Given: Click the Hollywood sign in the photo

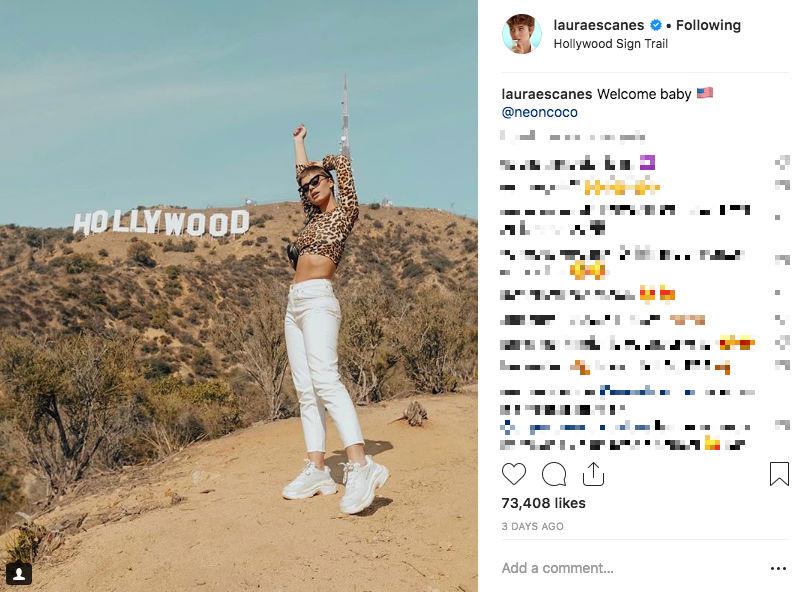Looking at the screenshot, I should point(161,222).
